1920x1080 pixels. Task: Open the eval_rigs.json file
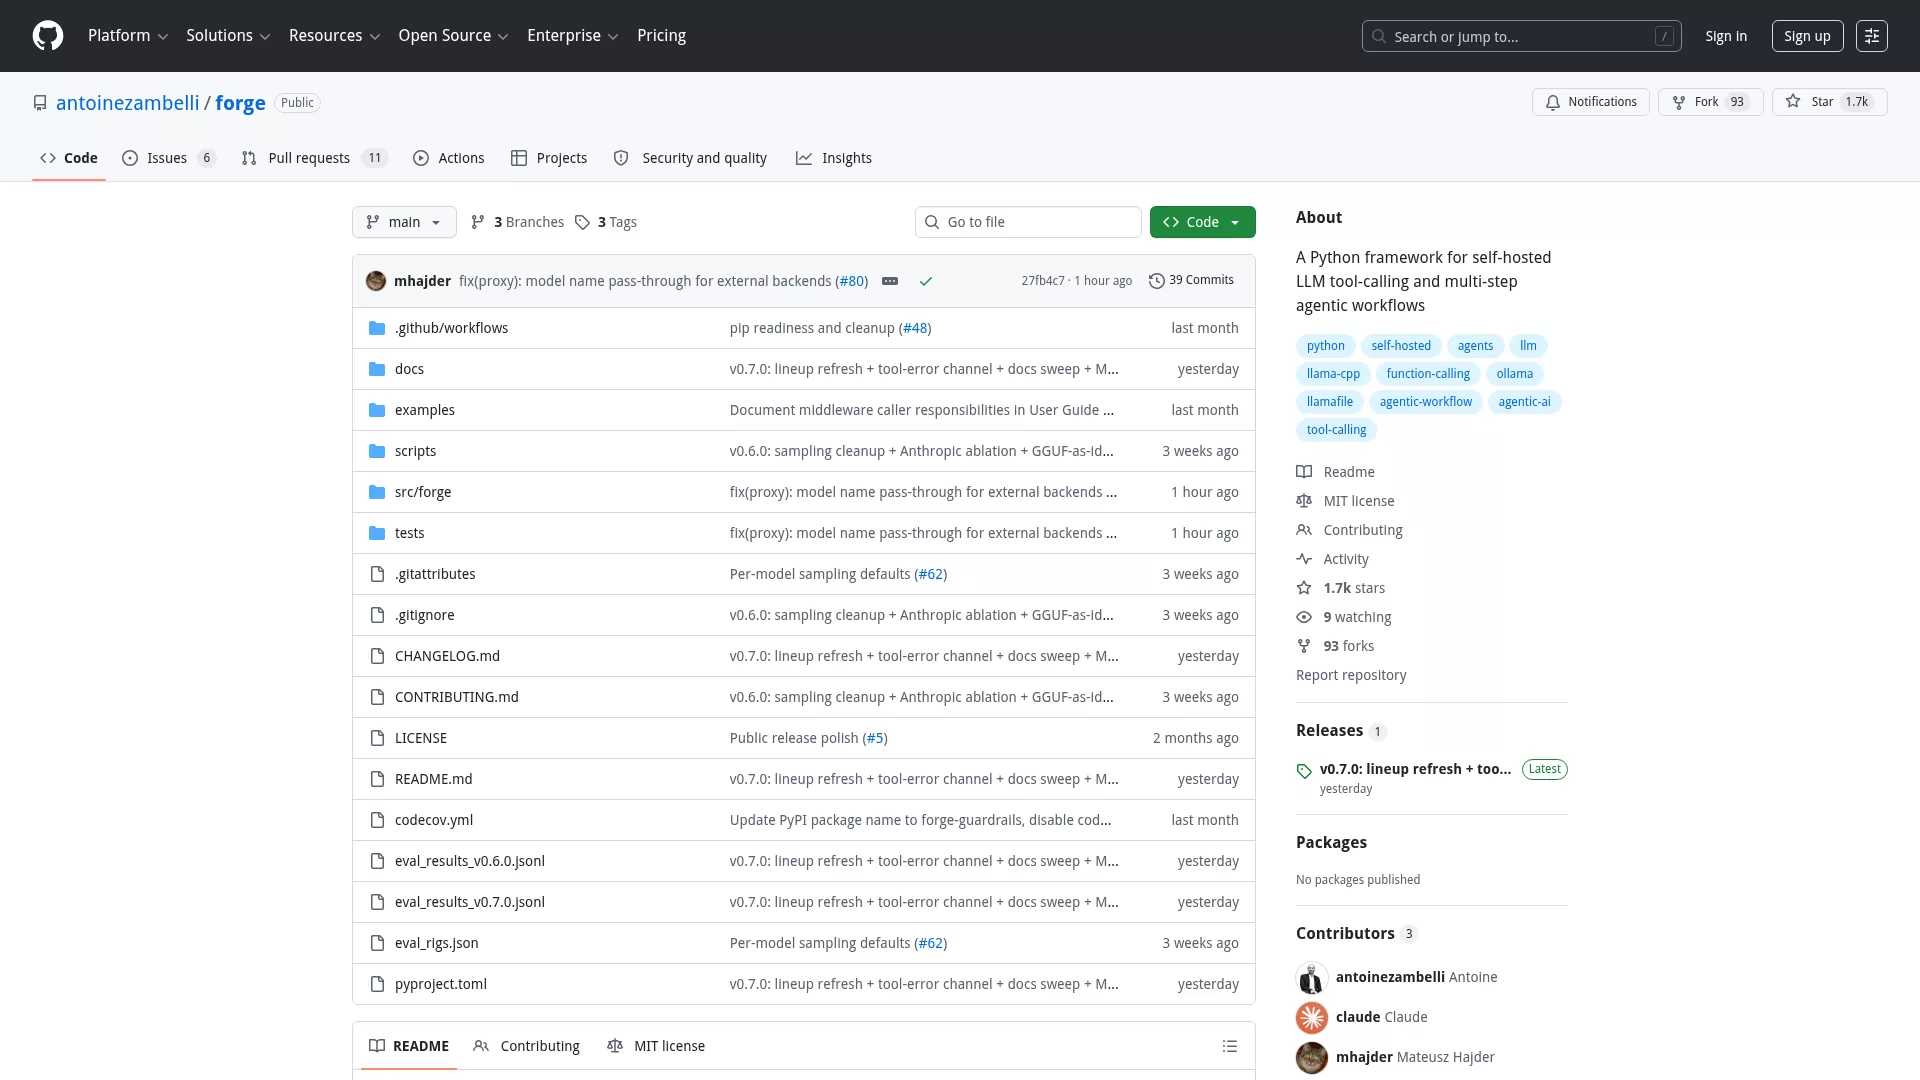pos(436,943)
